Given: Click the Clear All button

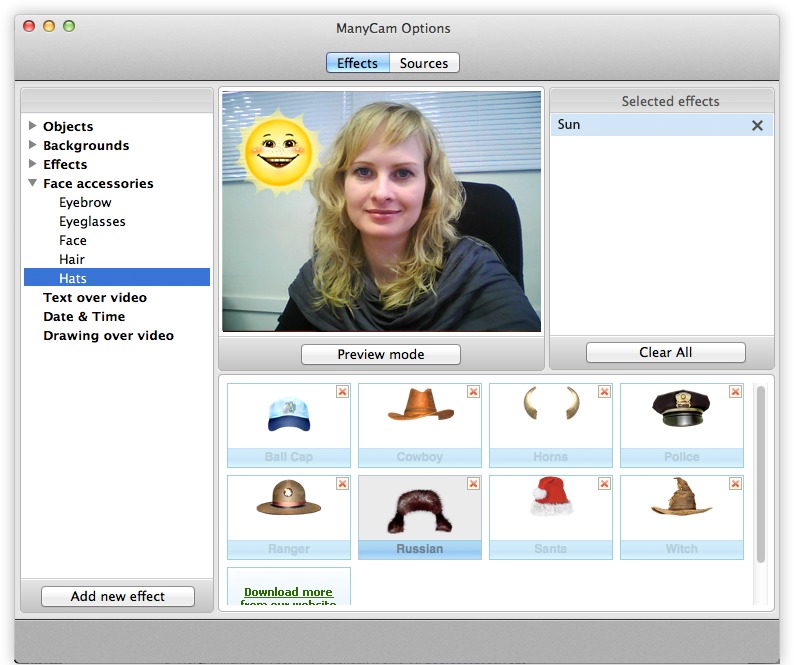Looking at the screenshot, I should tap(665, 353).
